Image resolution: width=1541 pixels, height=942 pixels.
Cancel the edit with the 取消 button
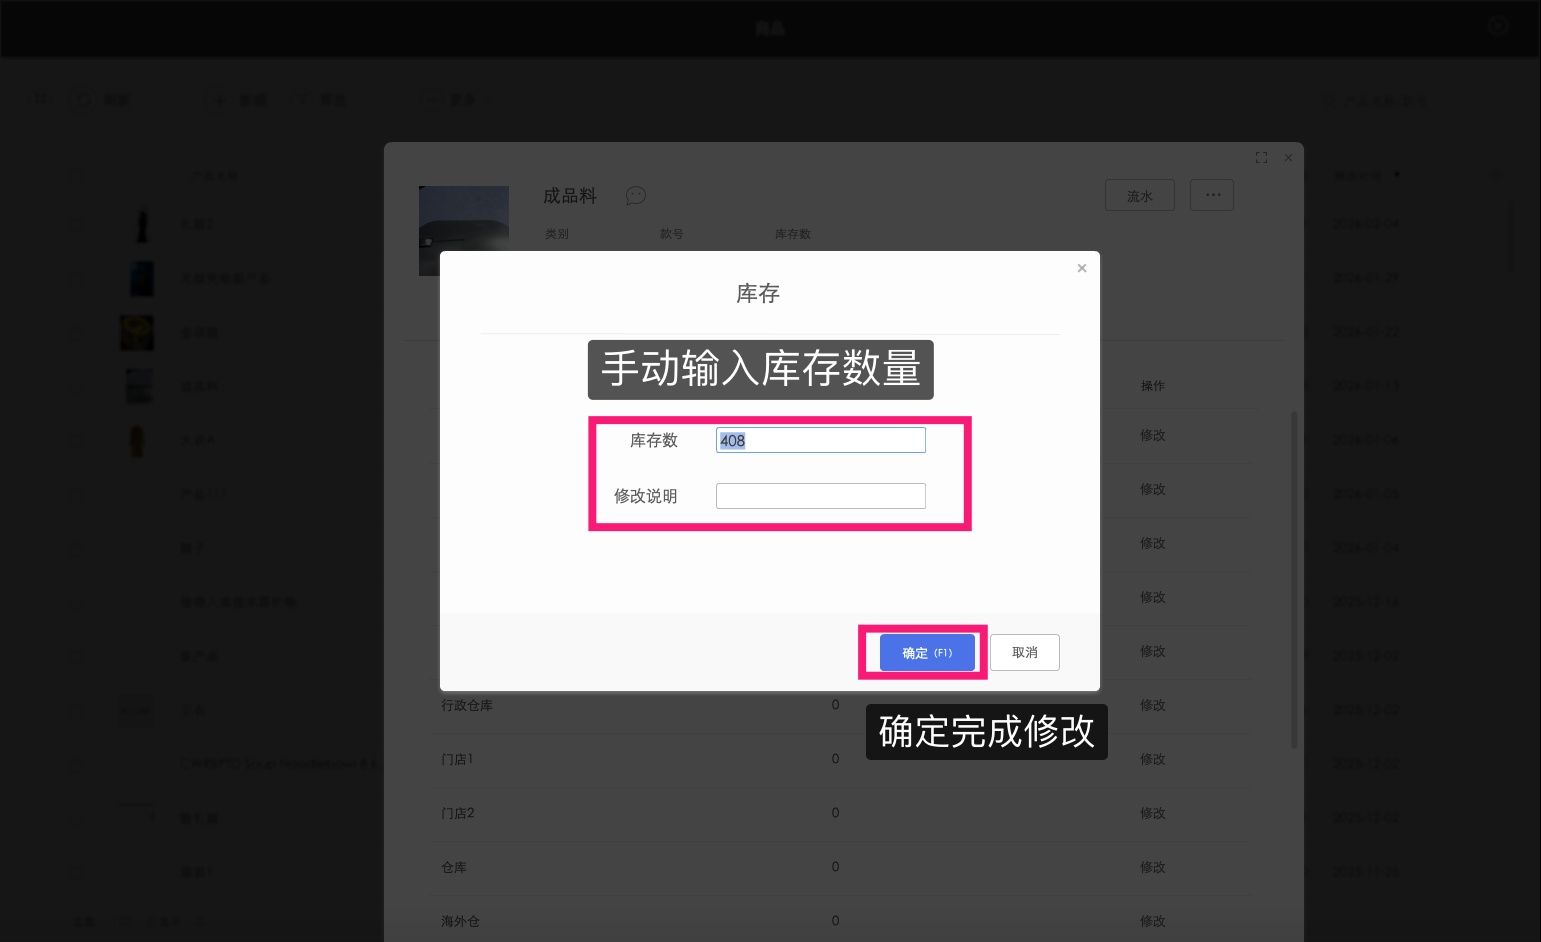[1024, 652]
